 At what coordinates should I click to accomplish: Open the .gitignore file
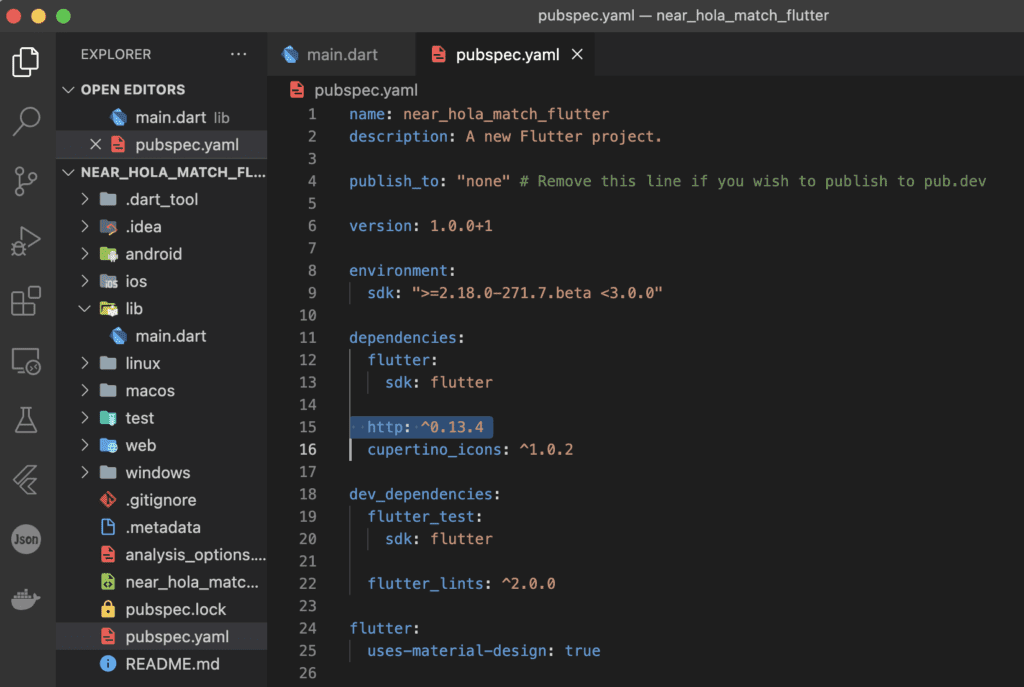[161, 500]
